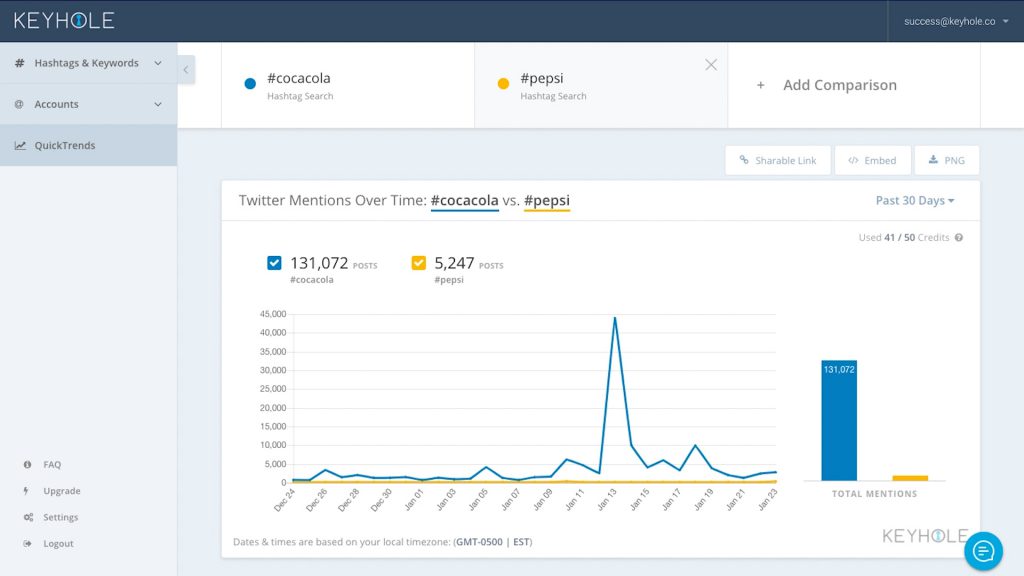Click the blue dot for #cocacola
Screen dimensions: 1024x576
click(x=250, y=84)
